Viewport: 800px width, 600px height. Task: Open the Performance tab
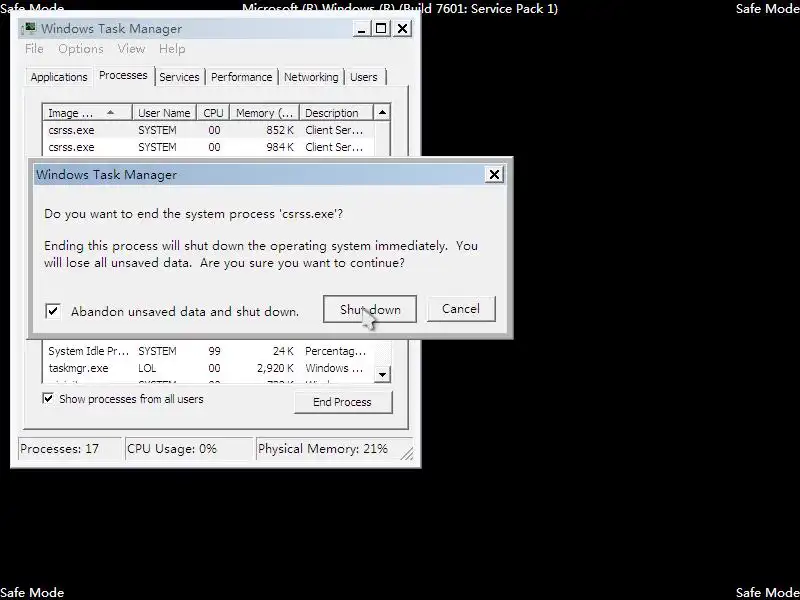point(241,77)
